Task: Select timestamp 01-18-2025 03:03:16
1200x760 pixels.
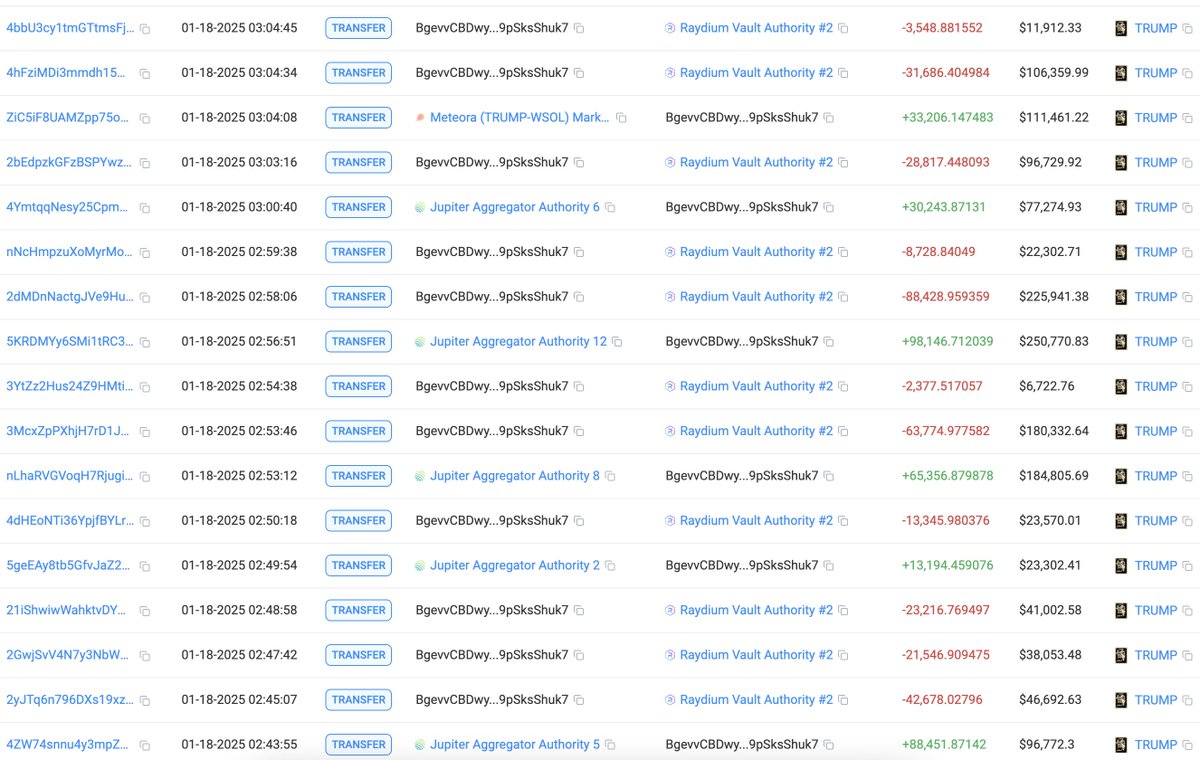Action: (239, 162)
